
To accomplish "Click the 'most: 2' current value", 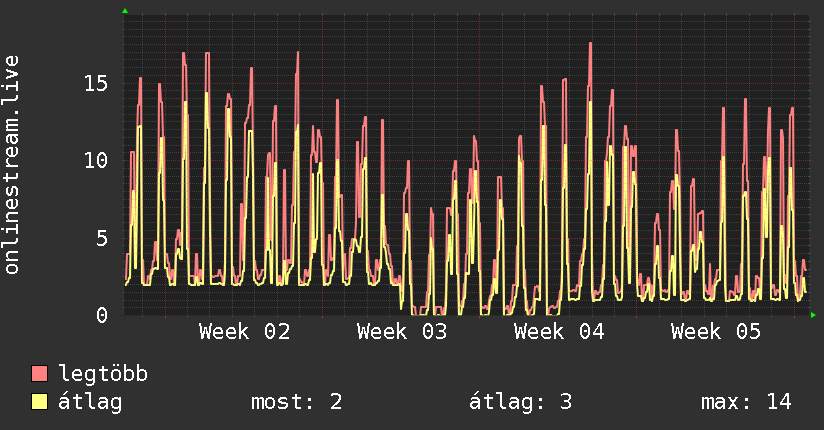I will (296, 402).
